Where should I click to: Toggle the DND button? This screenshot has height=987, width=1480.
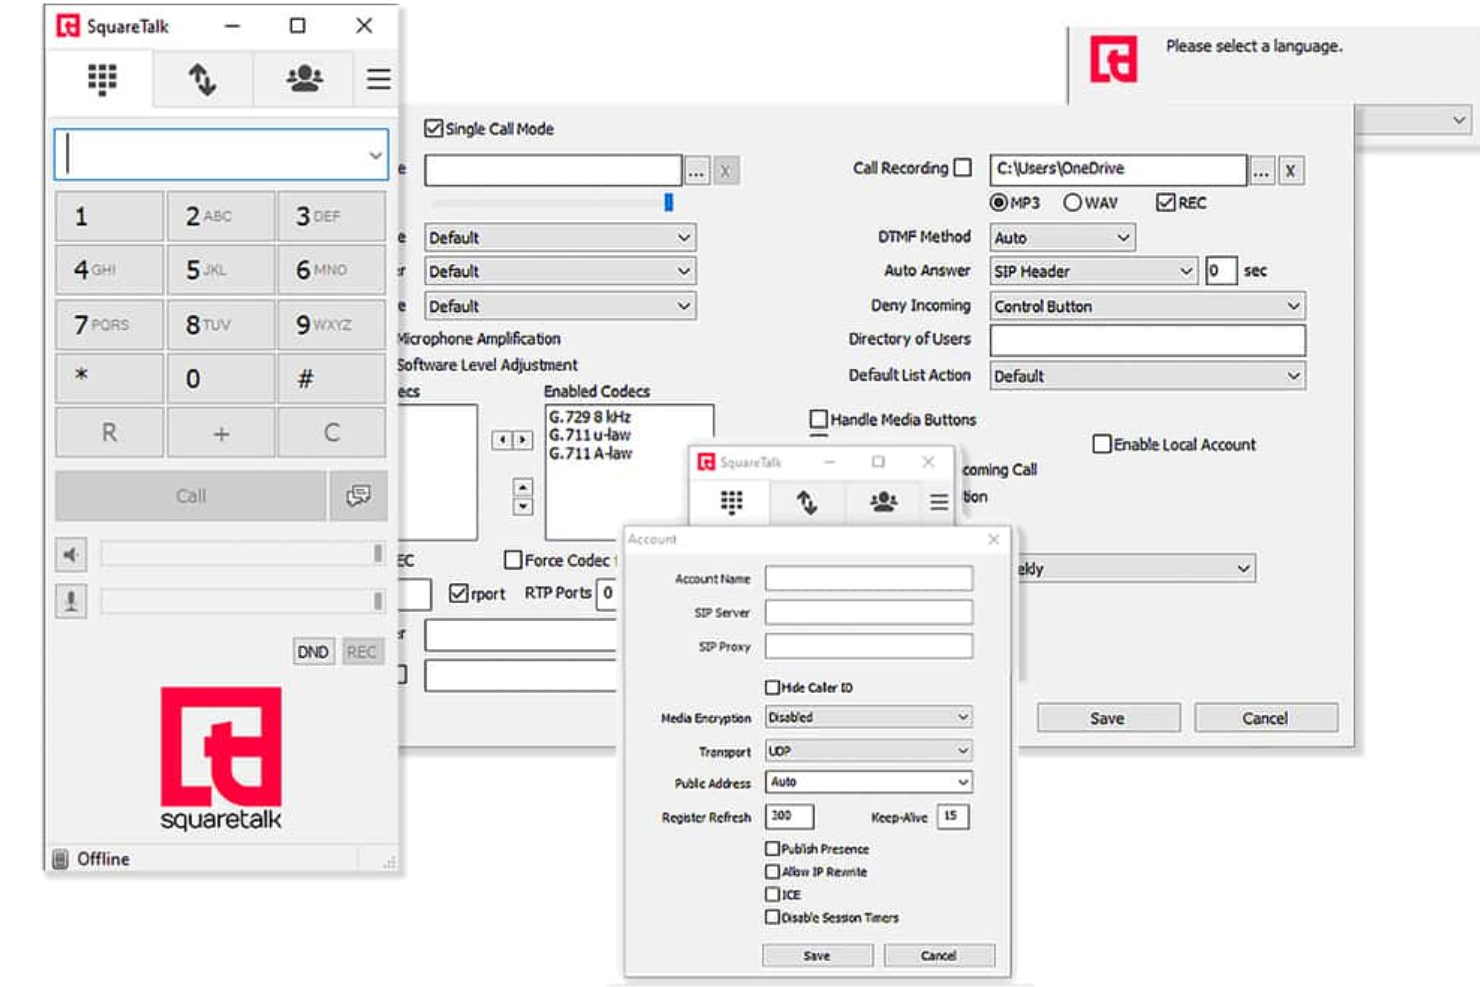(313, 652)
